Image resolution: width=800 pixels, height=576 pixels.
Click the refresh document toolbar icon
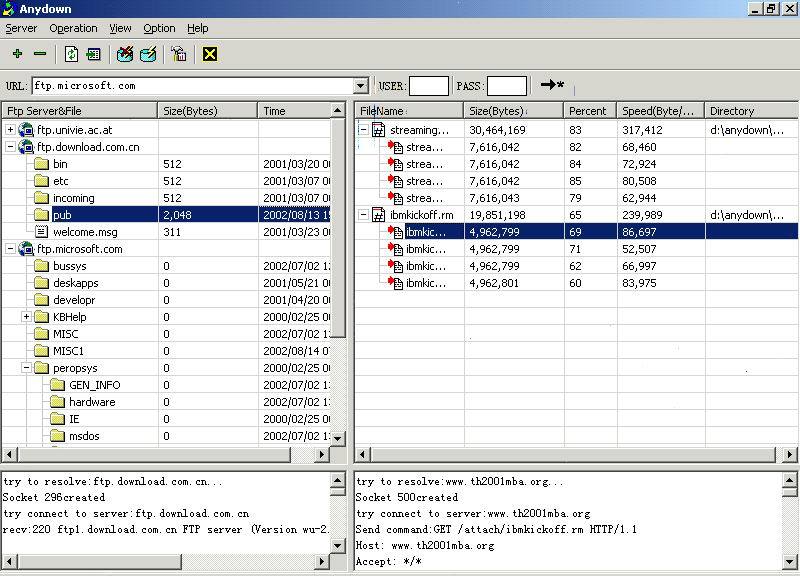pyautogui.click(x=71, y=54)
